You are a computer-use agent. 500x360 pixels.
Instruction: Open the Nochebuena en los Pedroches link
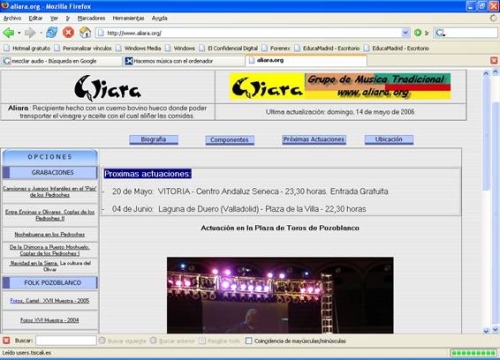(50, 234)
